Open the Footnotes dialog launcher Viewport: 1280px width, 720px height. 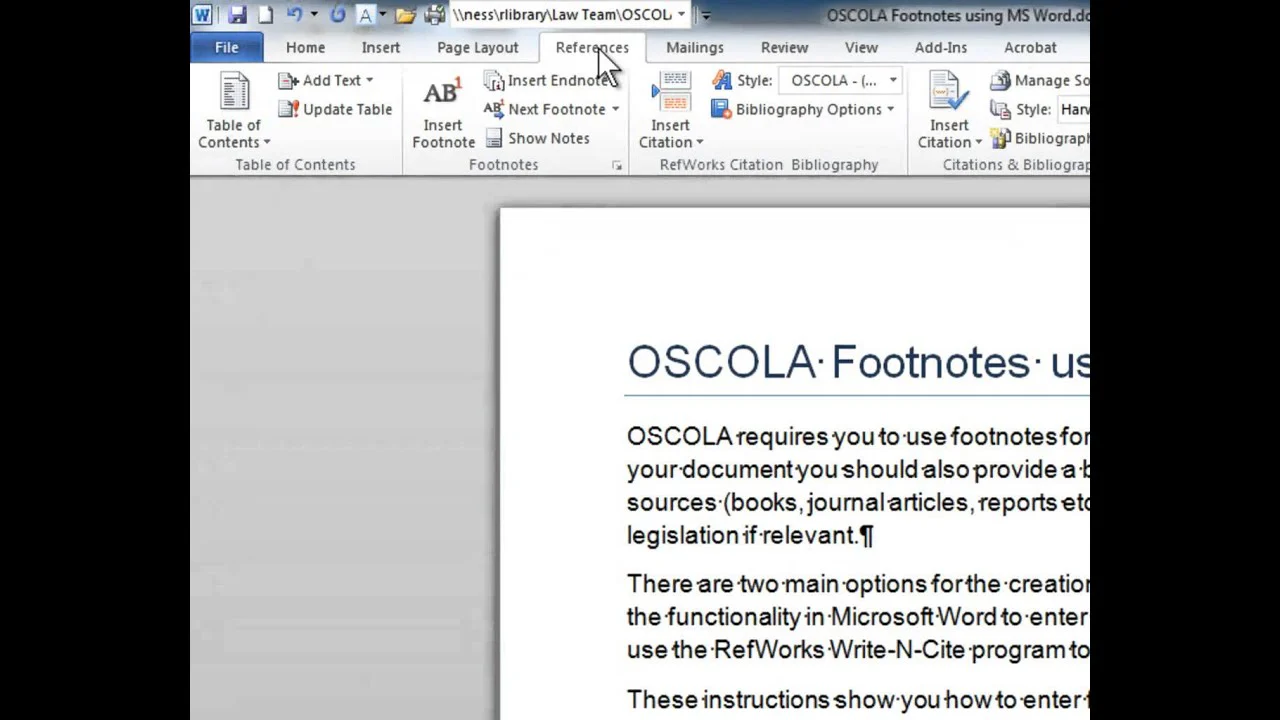tap(617, 165)
